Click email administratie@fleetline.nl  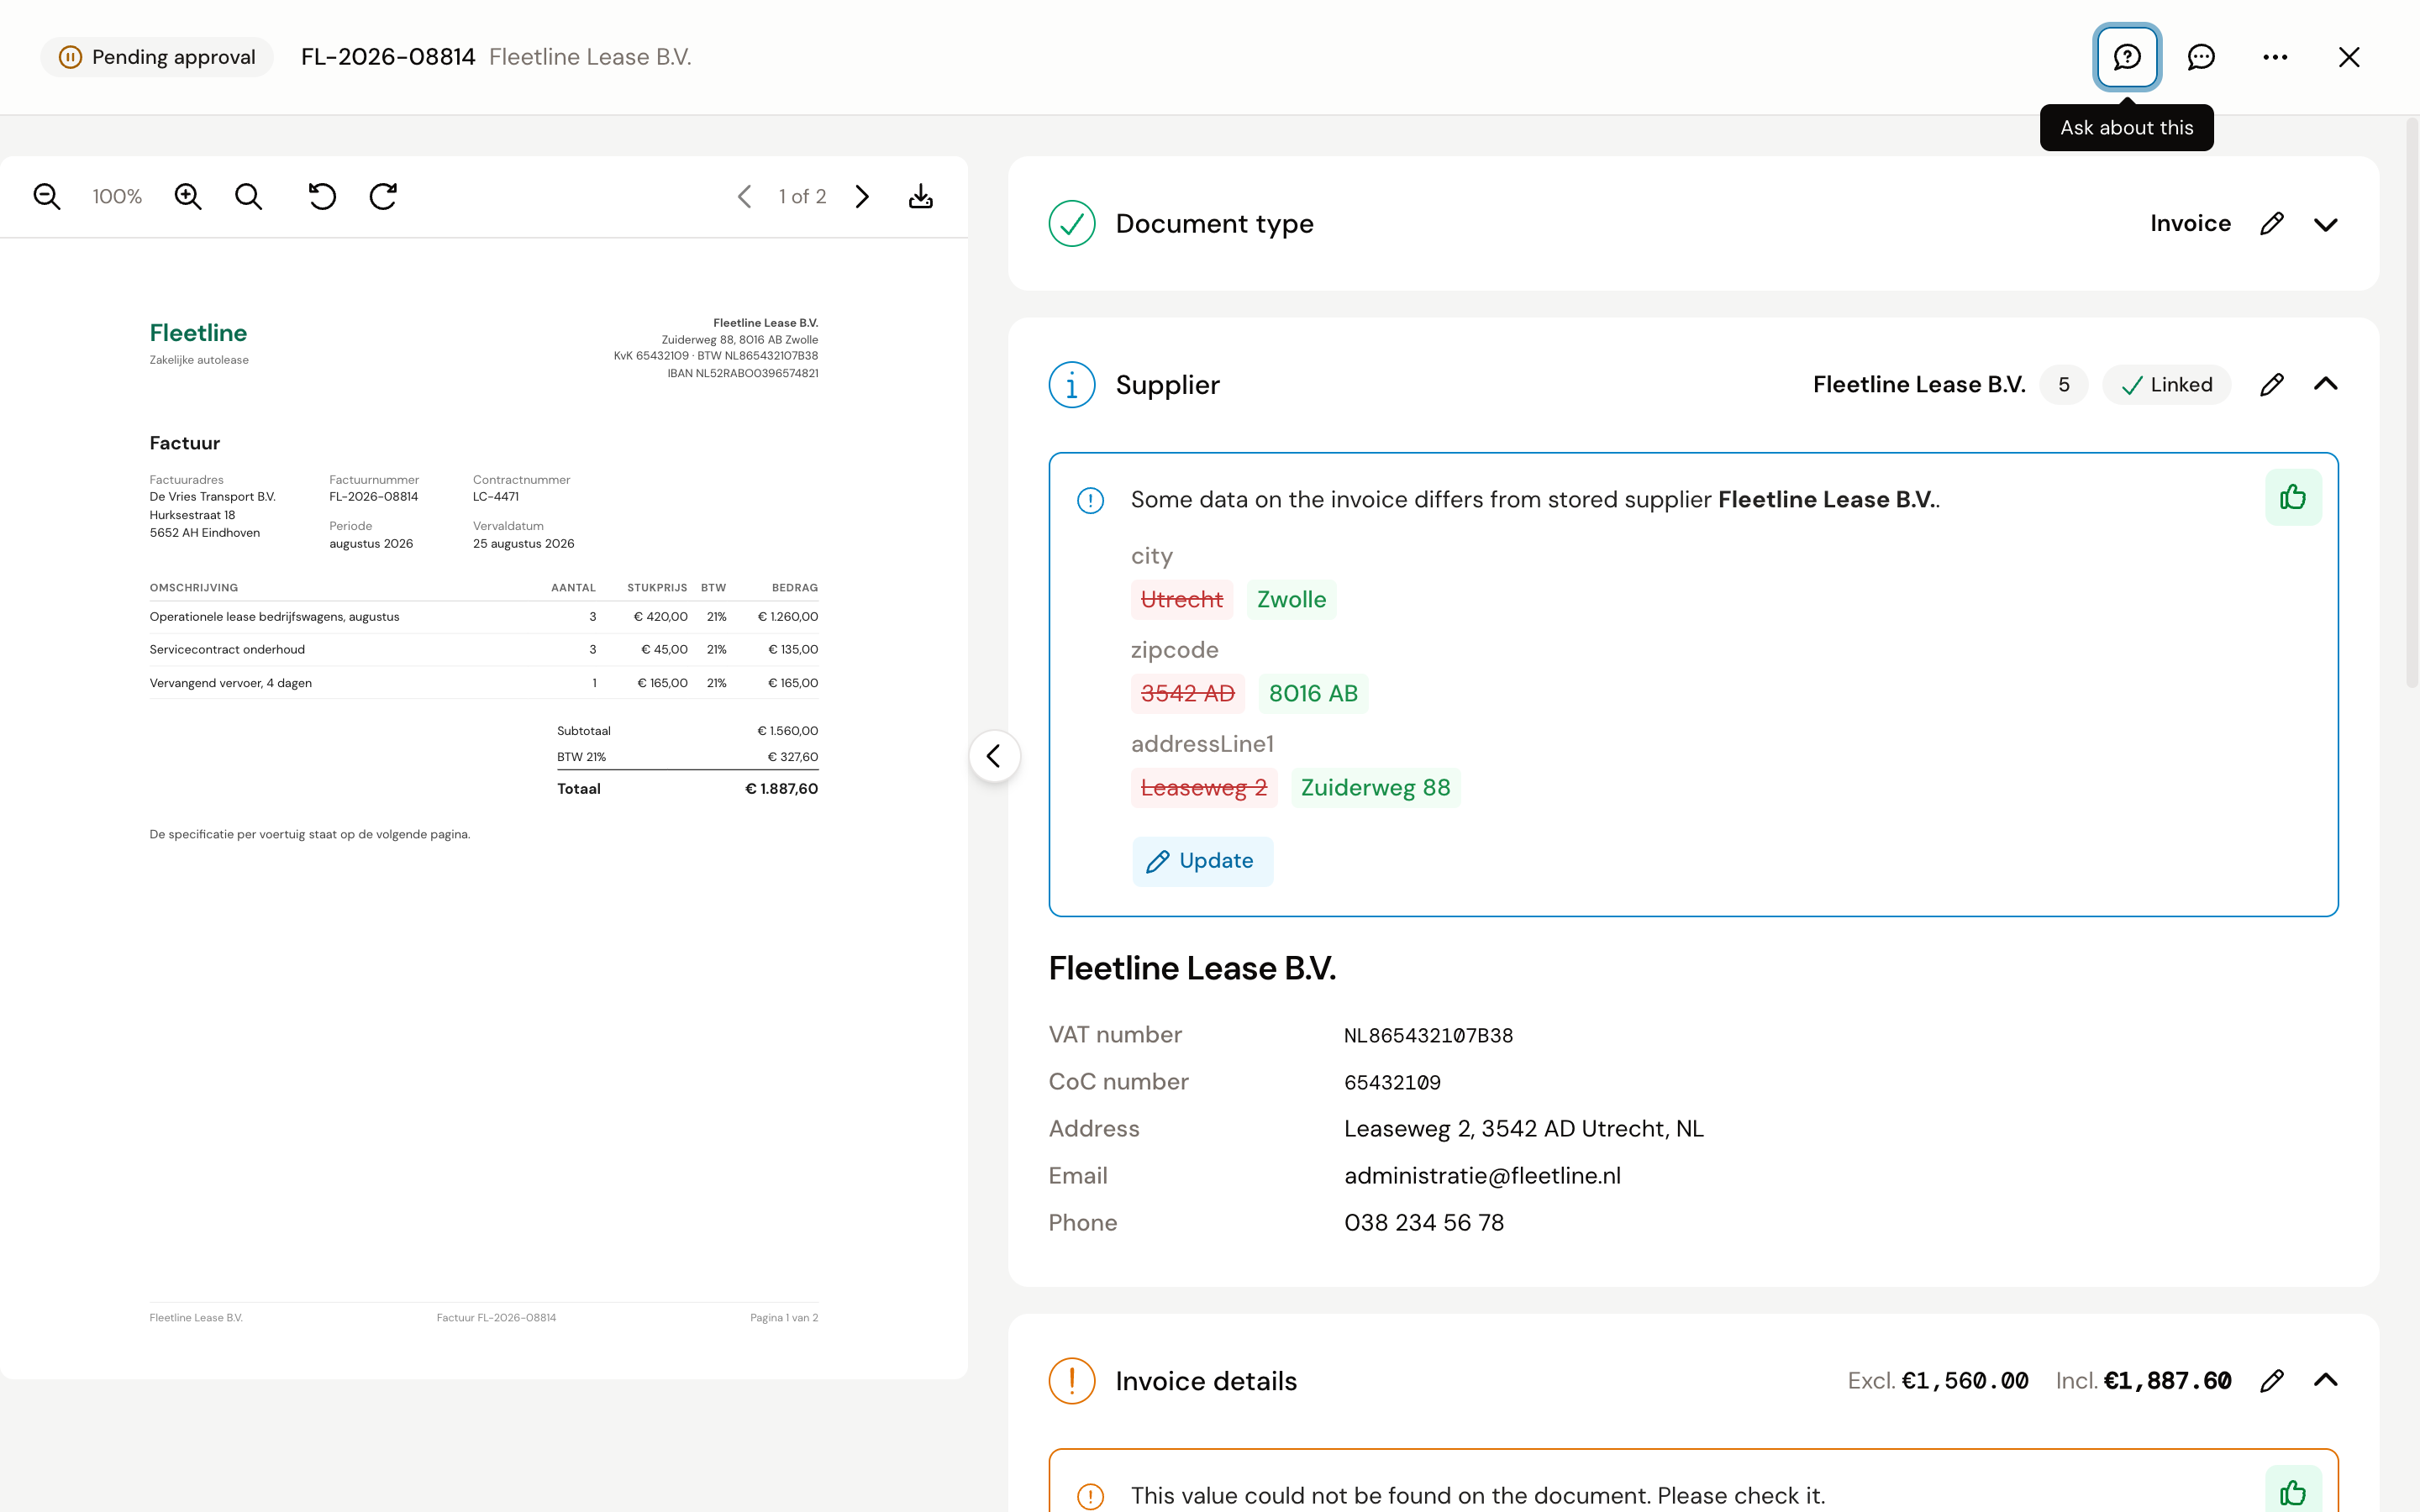[x=1482, y=1175]
